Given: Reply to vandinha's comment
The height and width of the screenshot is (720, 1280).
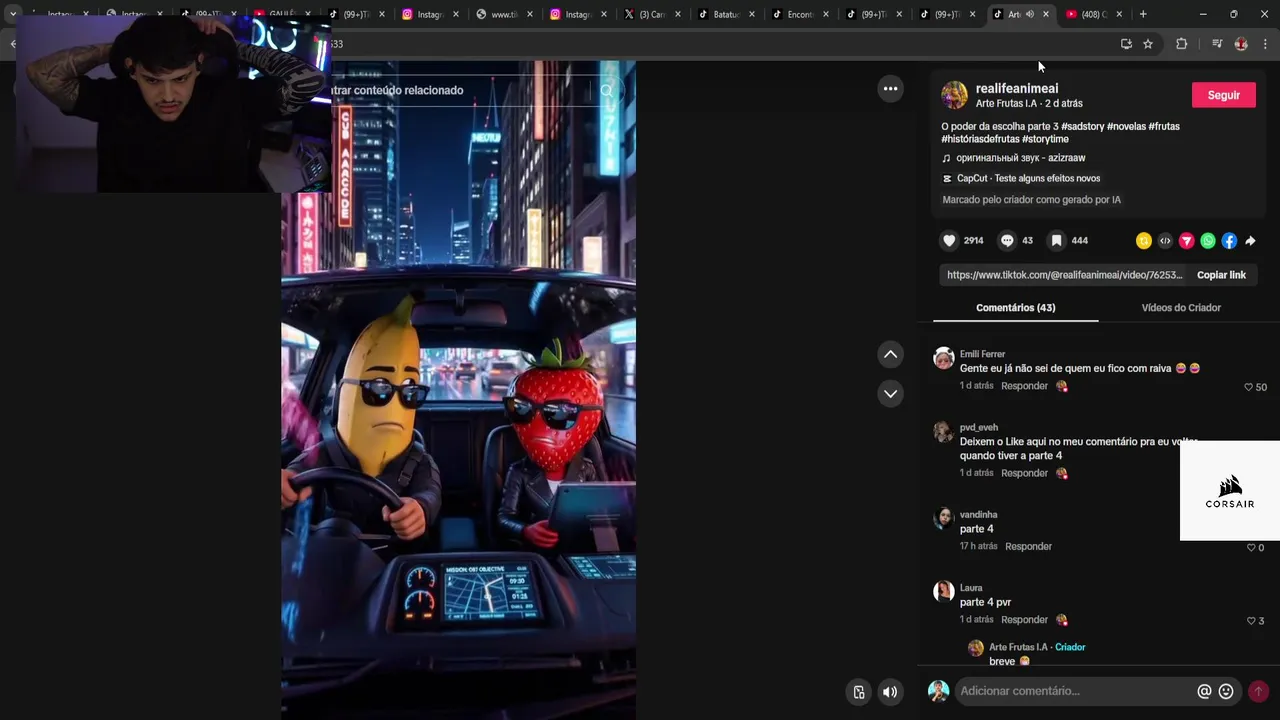Looking at the screenshot, I should coord(1028,546).
